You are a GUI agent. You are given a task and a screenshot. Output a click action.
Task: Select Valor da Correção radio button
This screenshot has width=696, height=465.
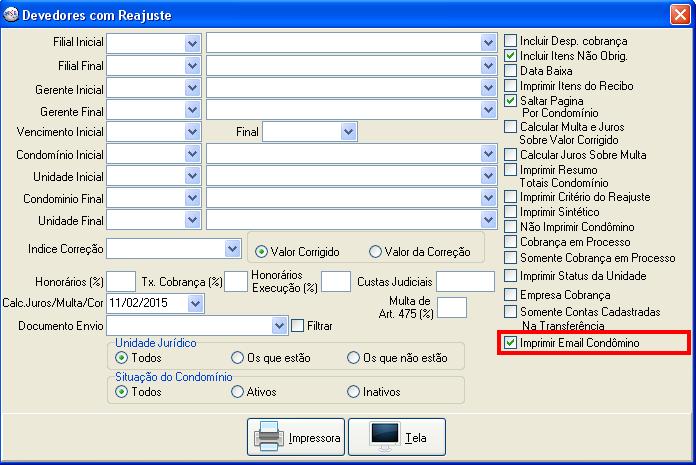(x=376, y=252)
